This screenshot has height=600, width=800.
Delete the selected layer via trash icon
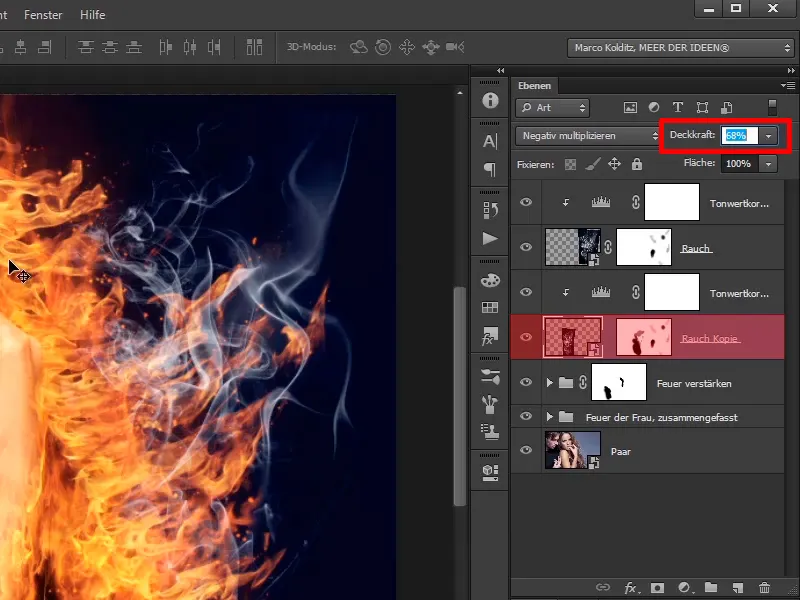pyautogui.click(x=764, y=588)
